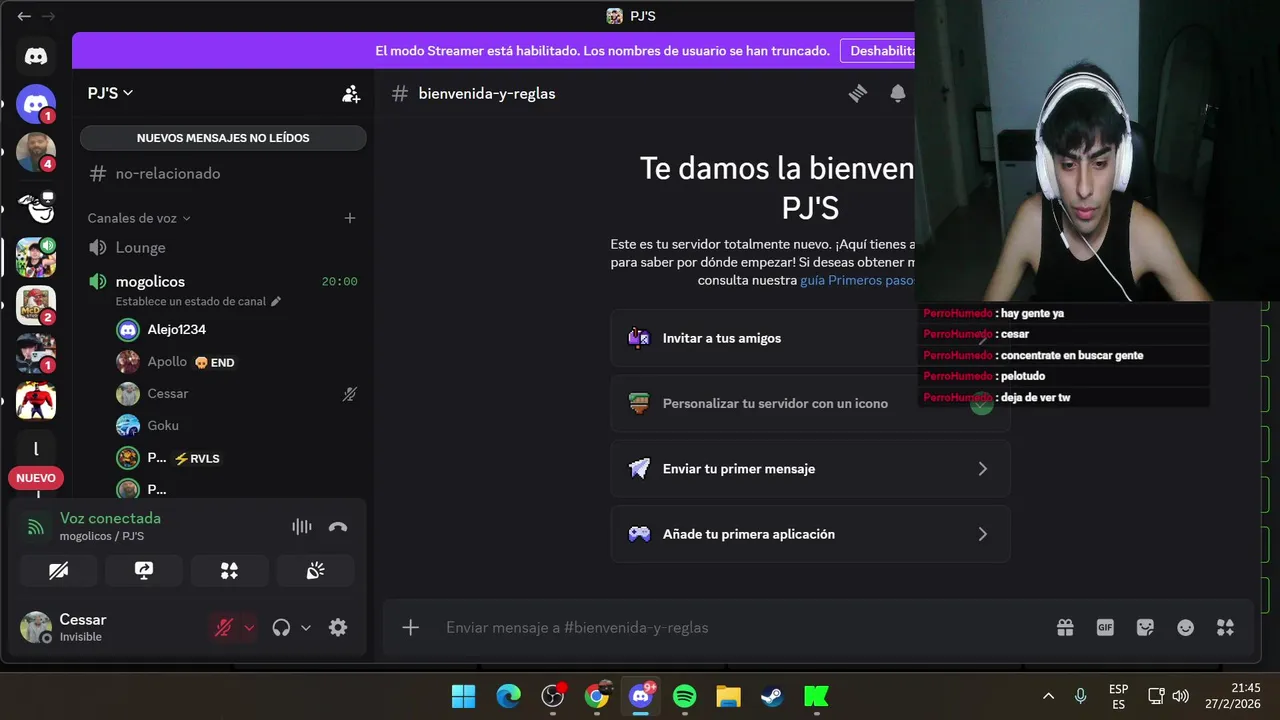Open Discord direct messages home icon
This screenshot has height=720, width=1280.
[36, 56]
